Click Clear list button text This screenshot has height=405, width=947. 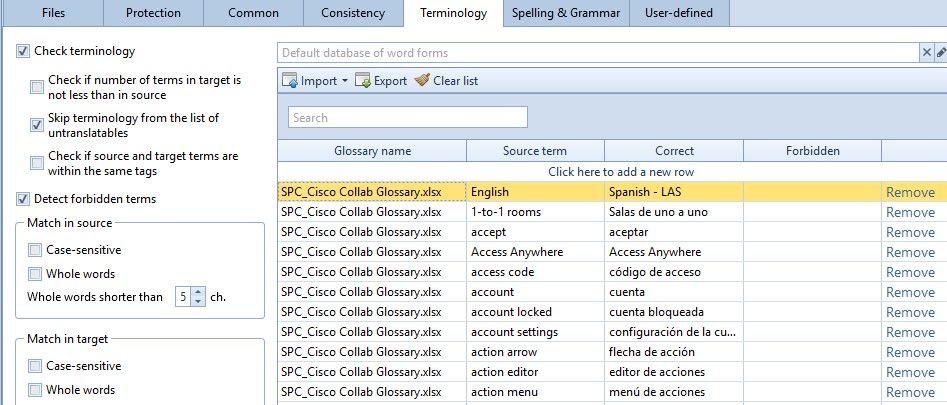[455, 81]
